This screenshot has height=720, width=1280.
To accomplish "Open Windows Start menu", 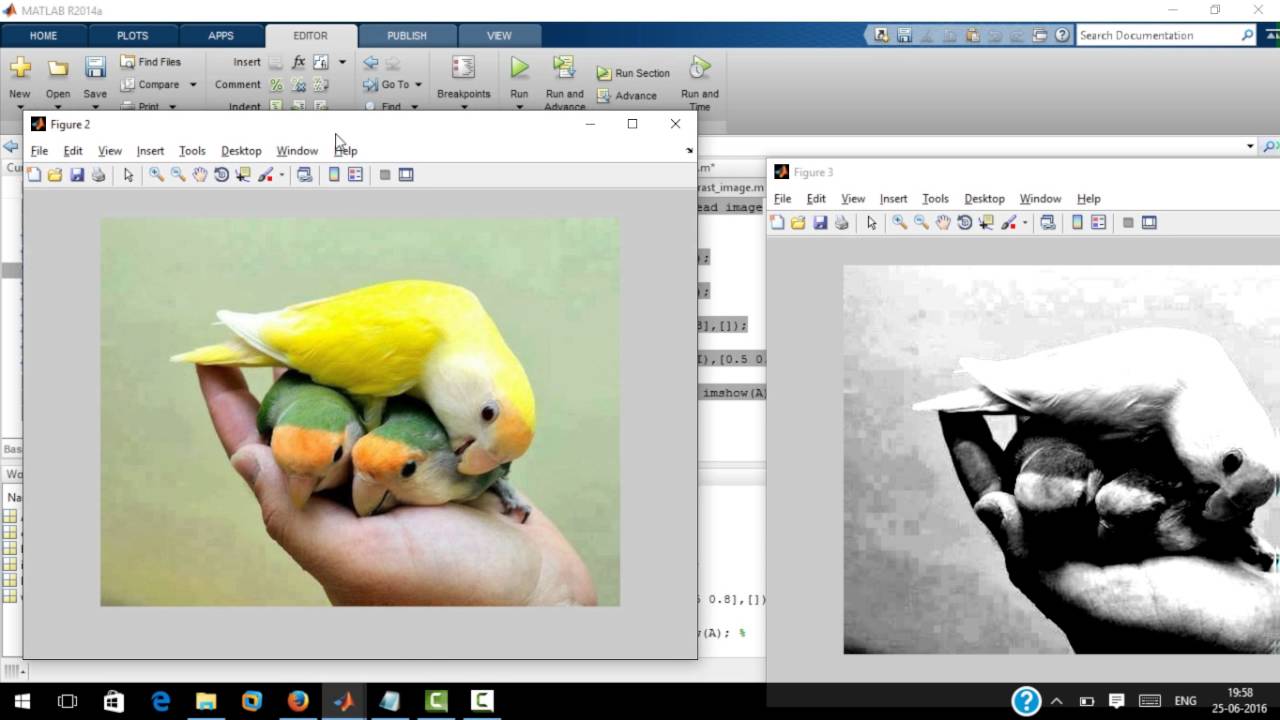I will (x=22, y=701).
